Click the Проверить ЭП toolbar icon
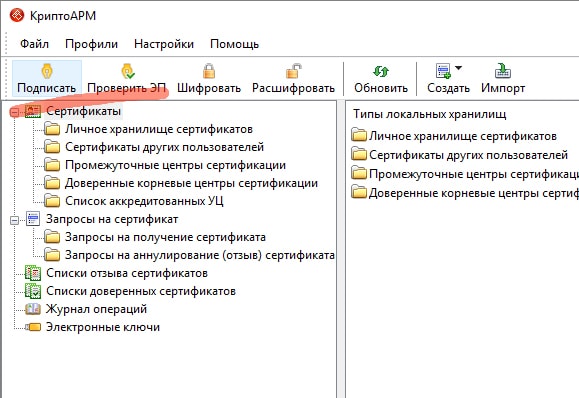The image size is (579, 398). pos(128,71)
